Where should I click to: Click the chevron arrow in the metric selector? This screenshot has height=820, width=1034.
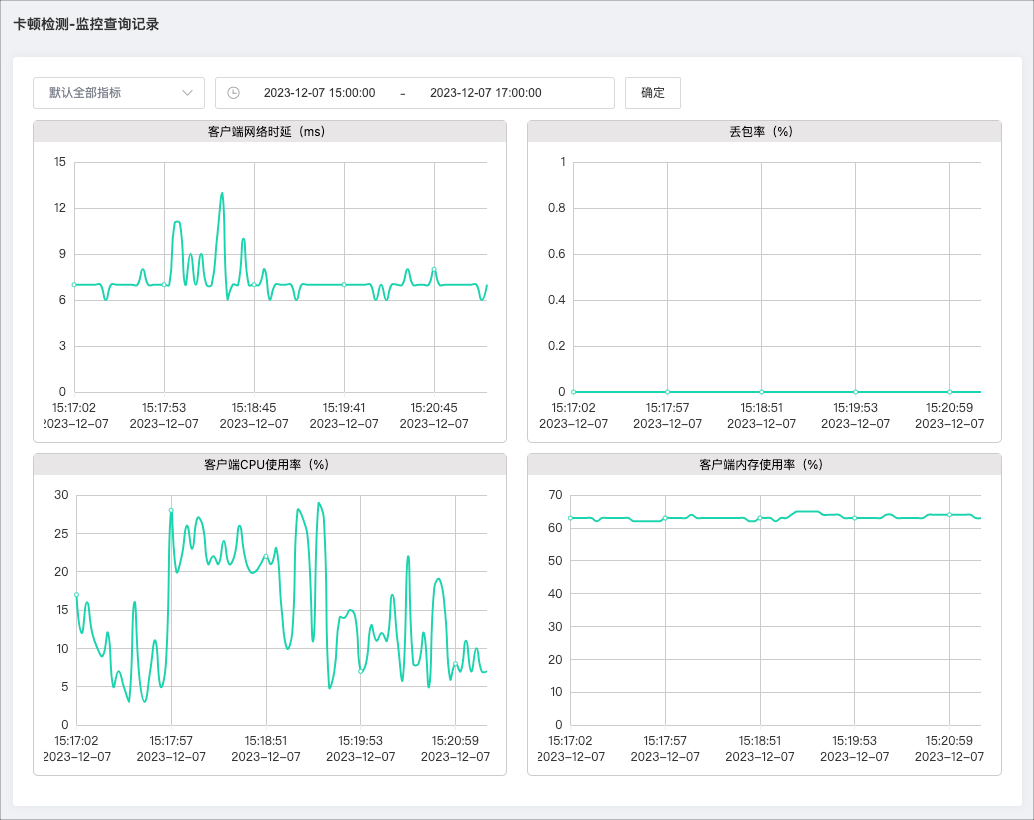pos(187,93)
